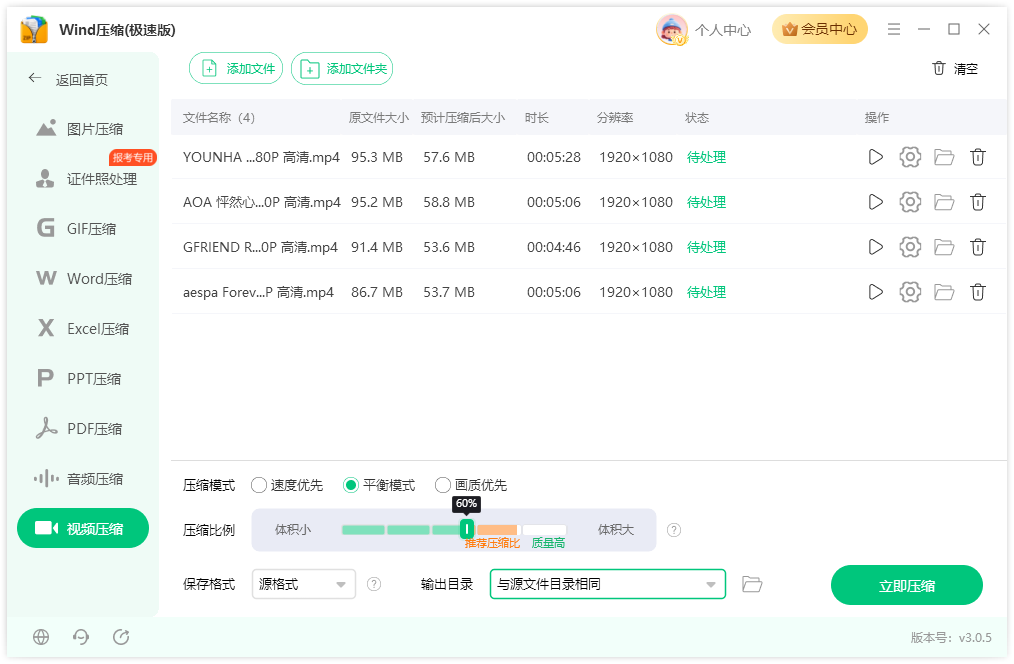The image size is (1014, 664).
Task: Open settings gear for aespa video
Action: pos(910,292)
